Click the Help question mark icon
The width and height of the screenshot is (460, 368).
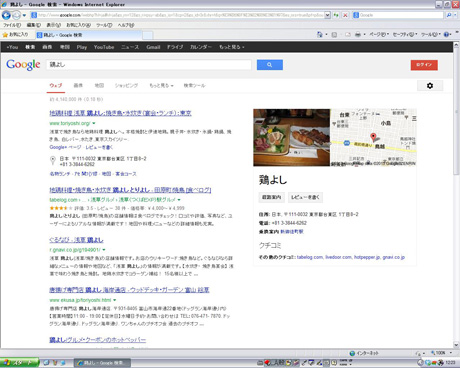click(447, 34)
